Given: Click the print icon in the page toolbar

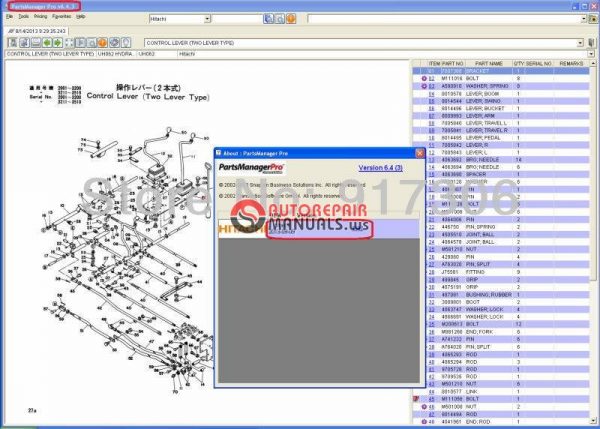Looking at the screenshot, I should (x=36, y=42).
